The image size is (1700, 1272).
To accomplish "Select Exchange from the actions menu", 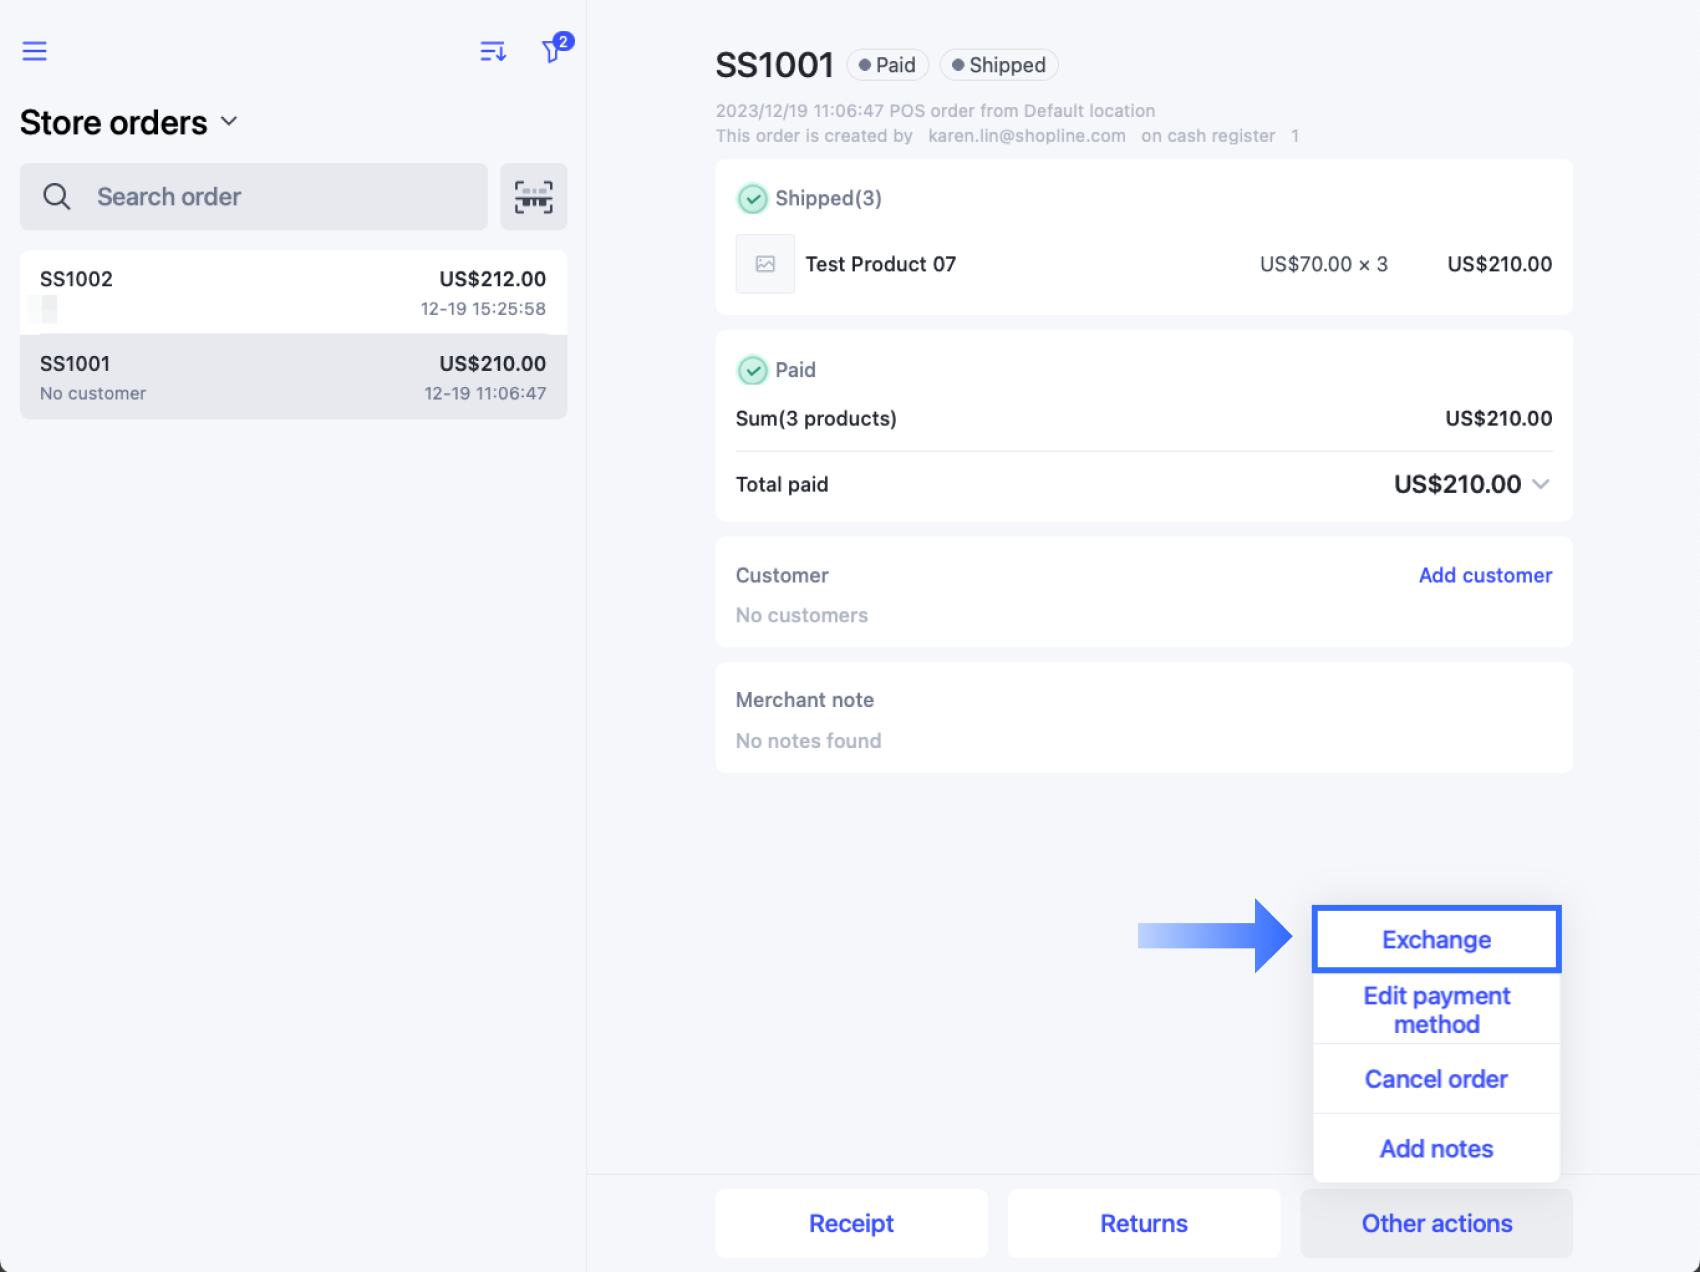I will click(1436, 939).
